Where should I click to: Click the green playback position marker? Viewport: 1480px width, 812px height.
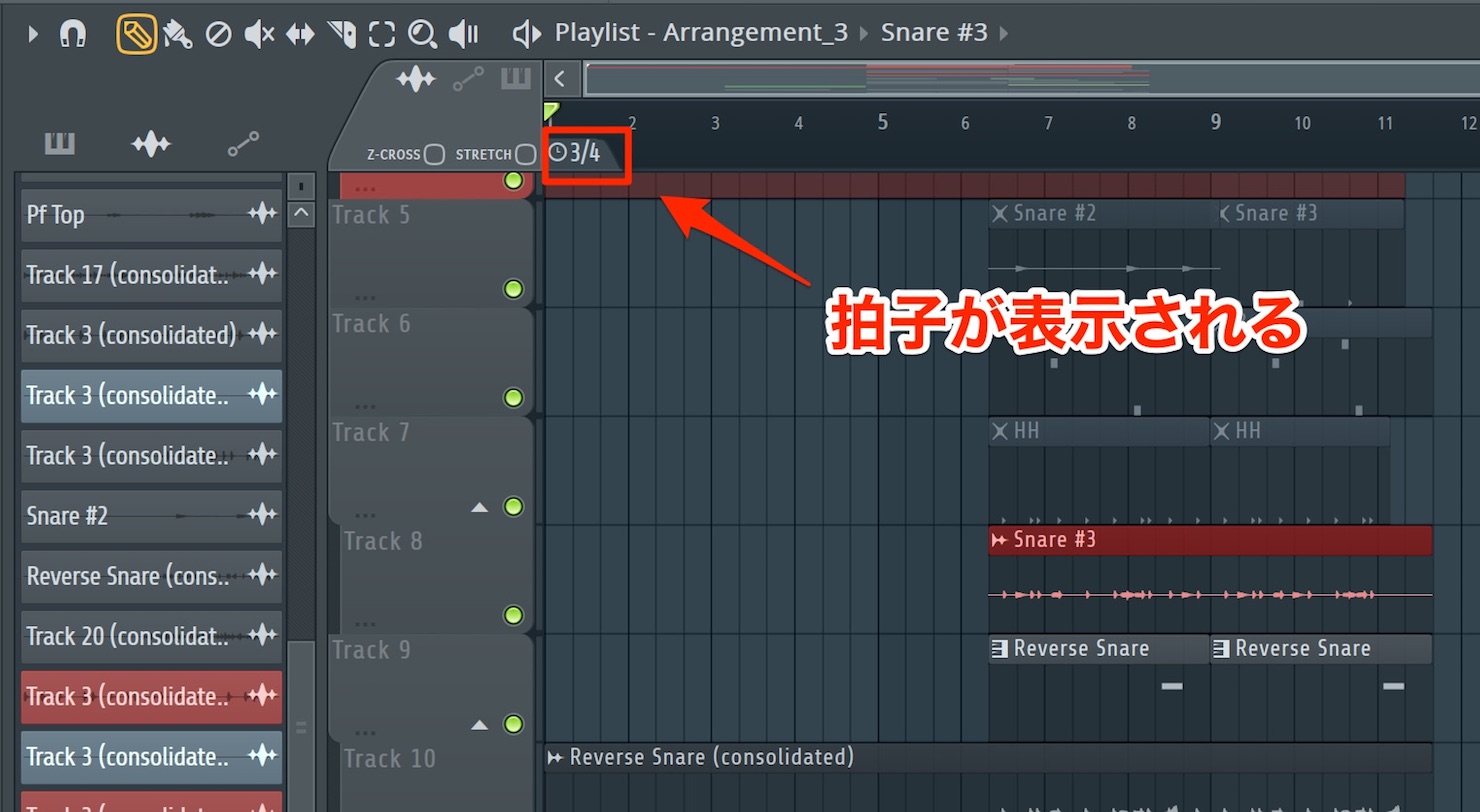[x=552, y=110]
